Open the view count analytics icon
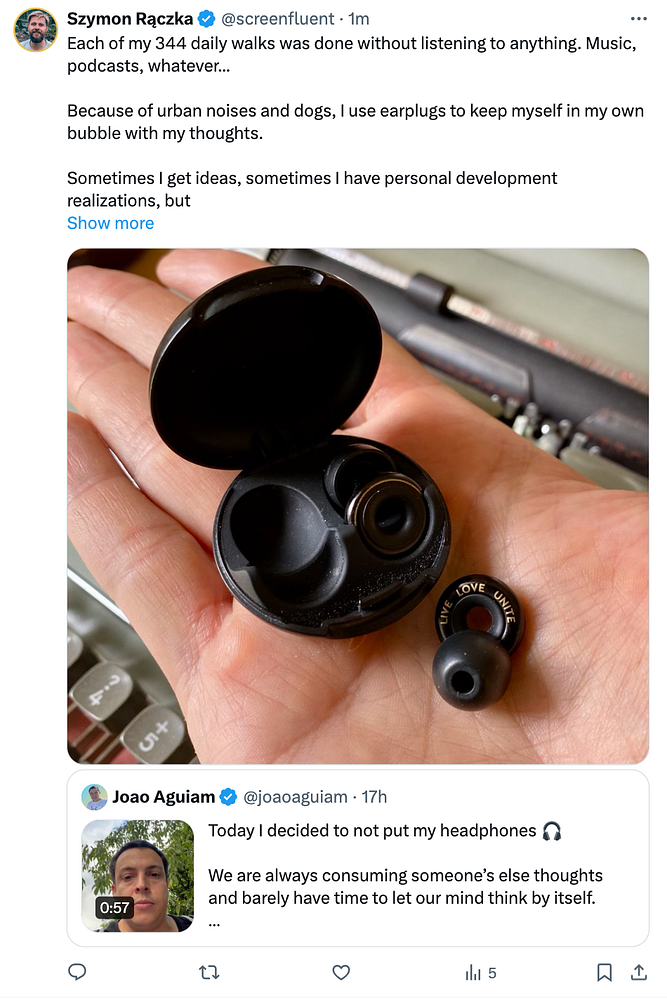 (481, 973)
